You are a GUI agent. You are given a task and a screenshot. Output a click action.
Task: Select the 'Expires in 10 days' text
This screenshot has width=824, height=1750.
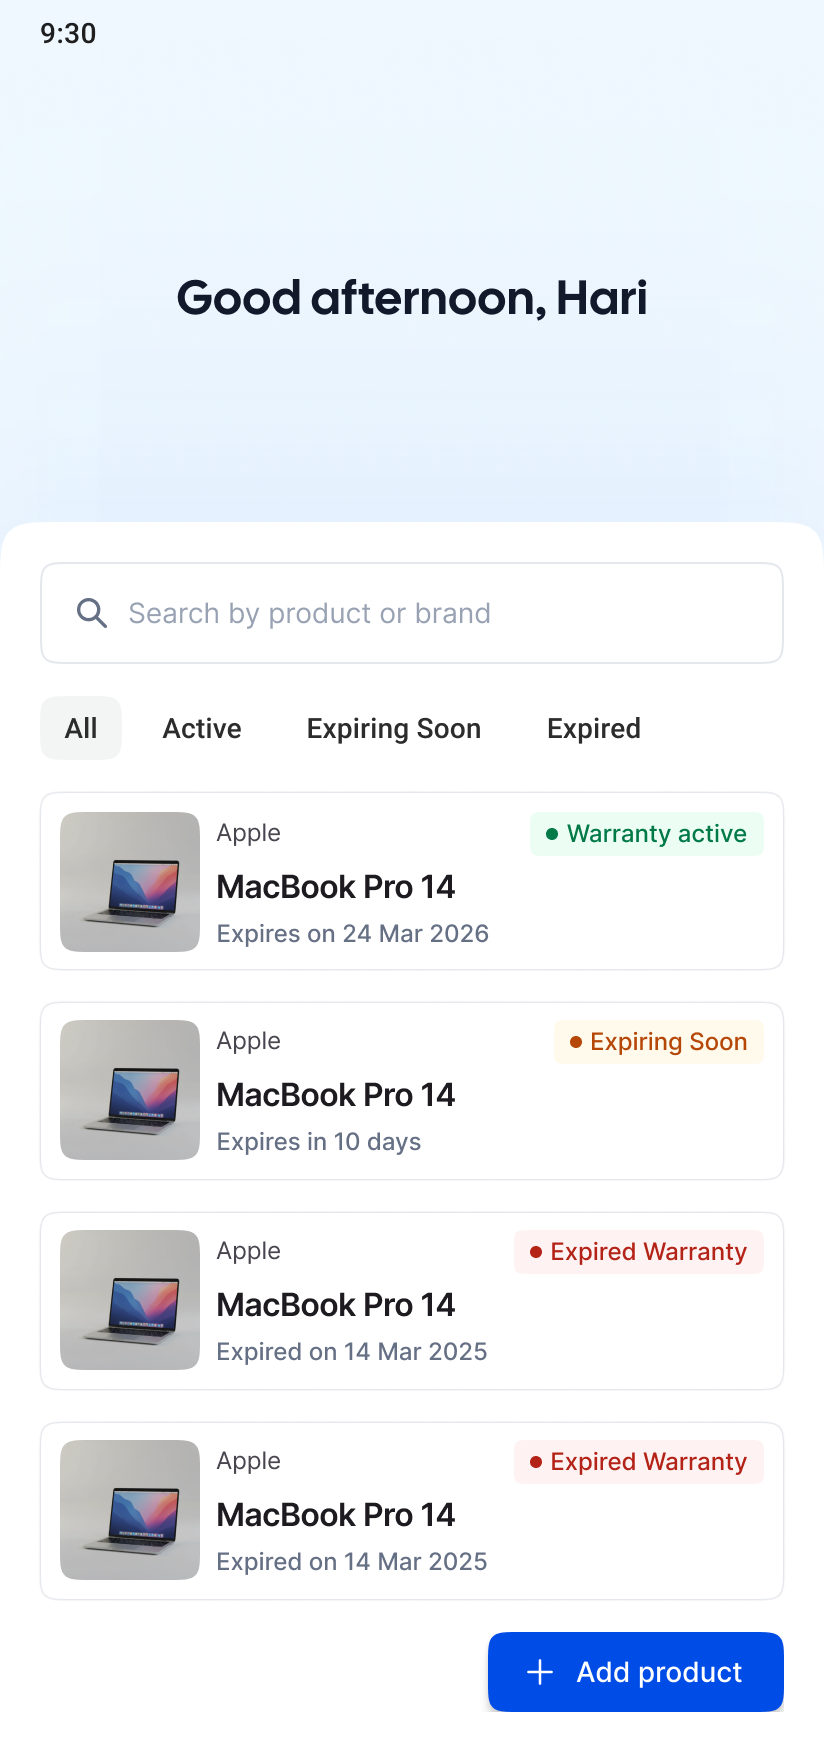319,1142
